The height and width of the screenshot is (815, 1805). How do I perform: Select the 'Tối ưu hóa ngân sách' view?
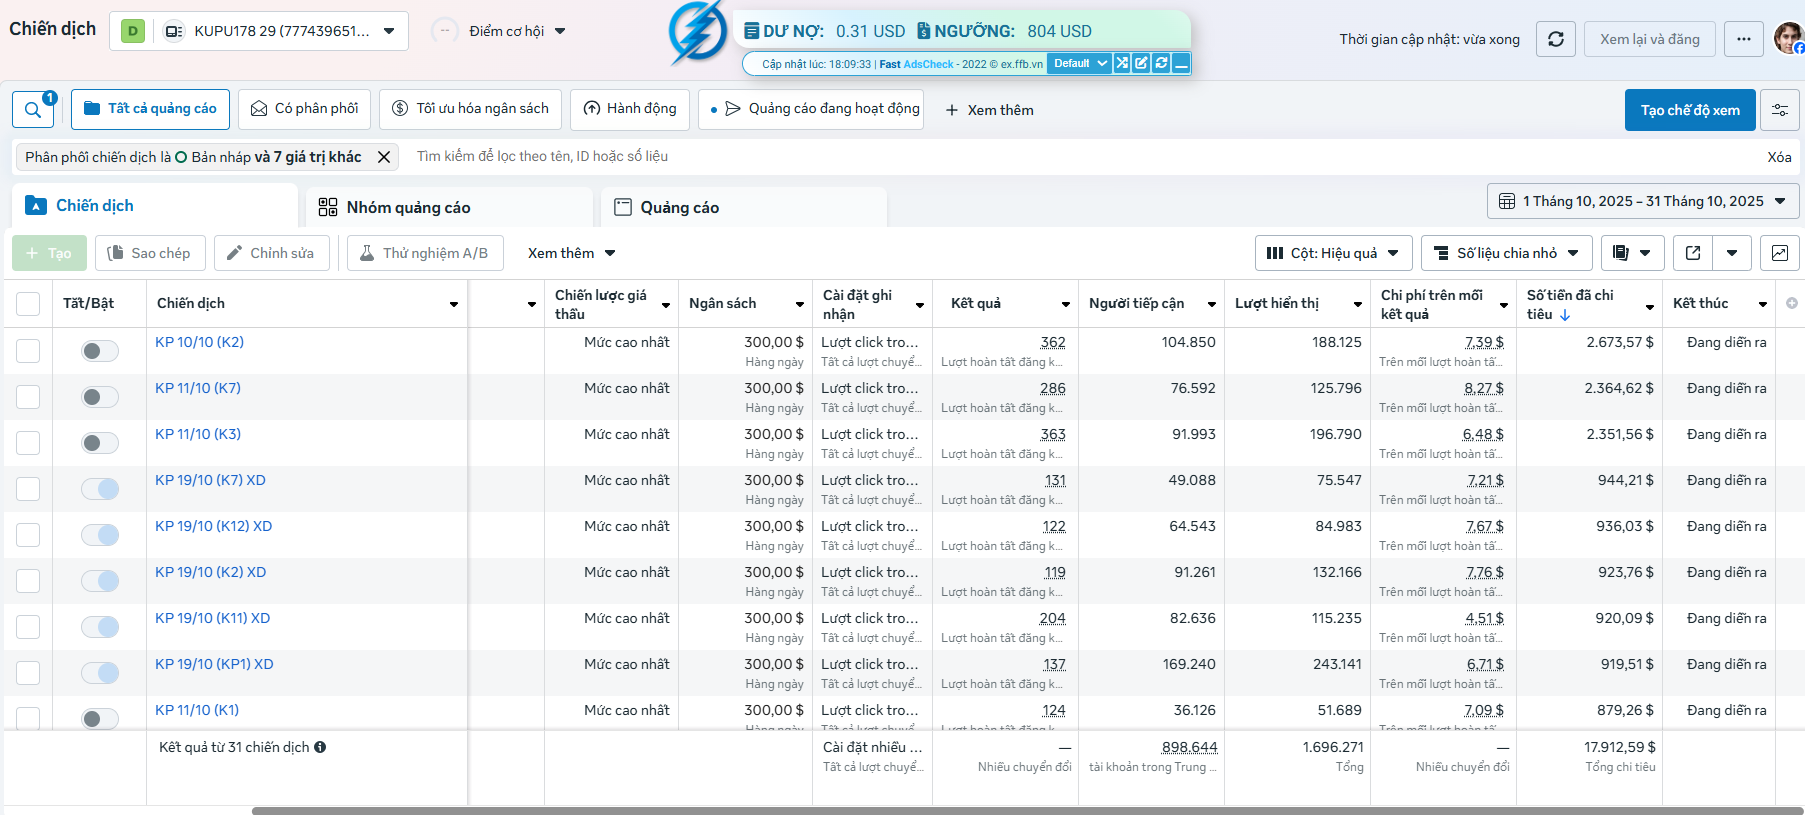coord(470,109)
